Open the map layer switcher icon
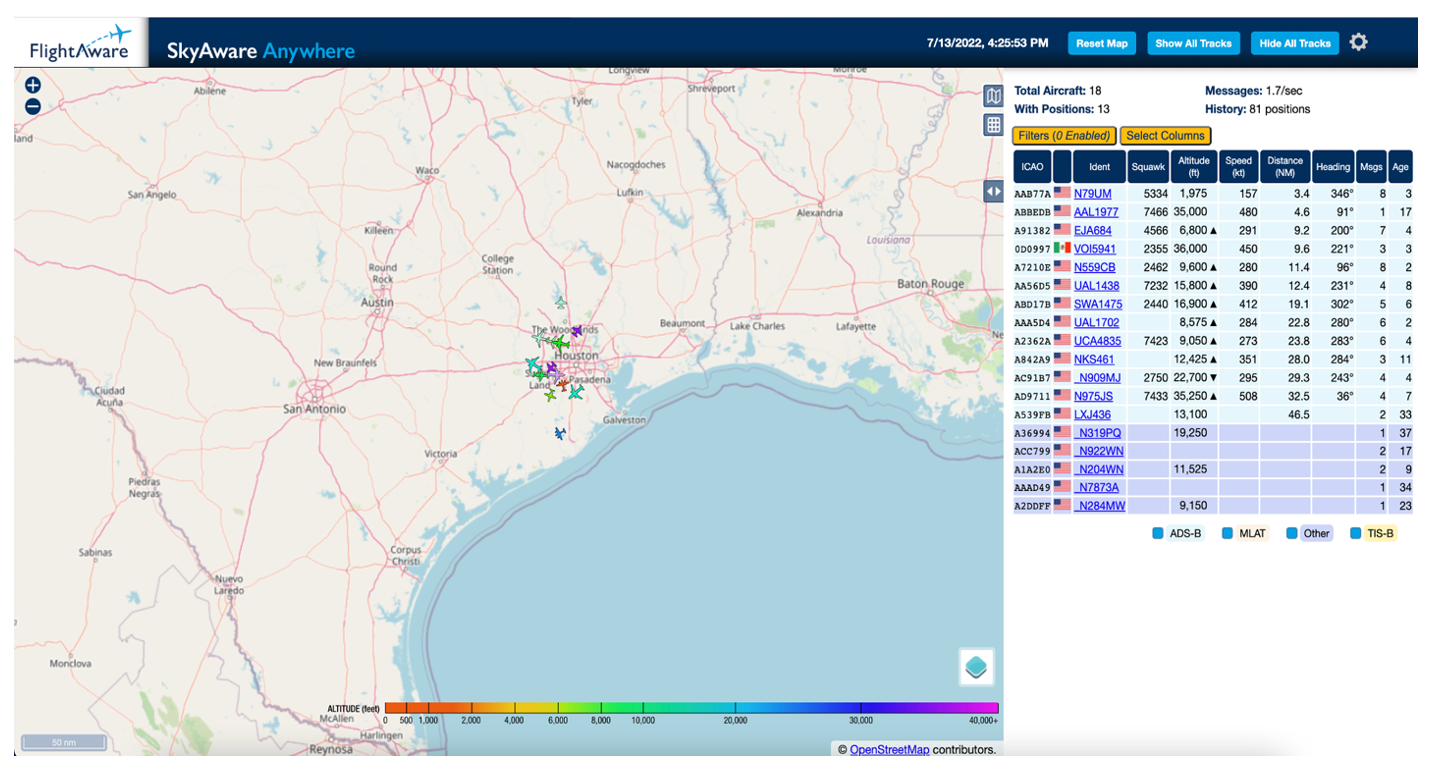Image resolution: width=1434 pixels, height=774 pixels. [976, 667]
